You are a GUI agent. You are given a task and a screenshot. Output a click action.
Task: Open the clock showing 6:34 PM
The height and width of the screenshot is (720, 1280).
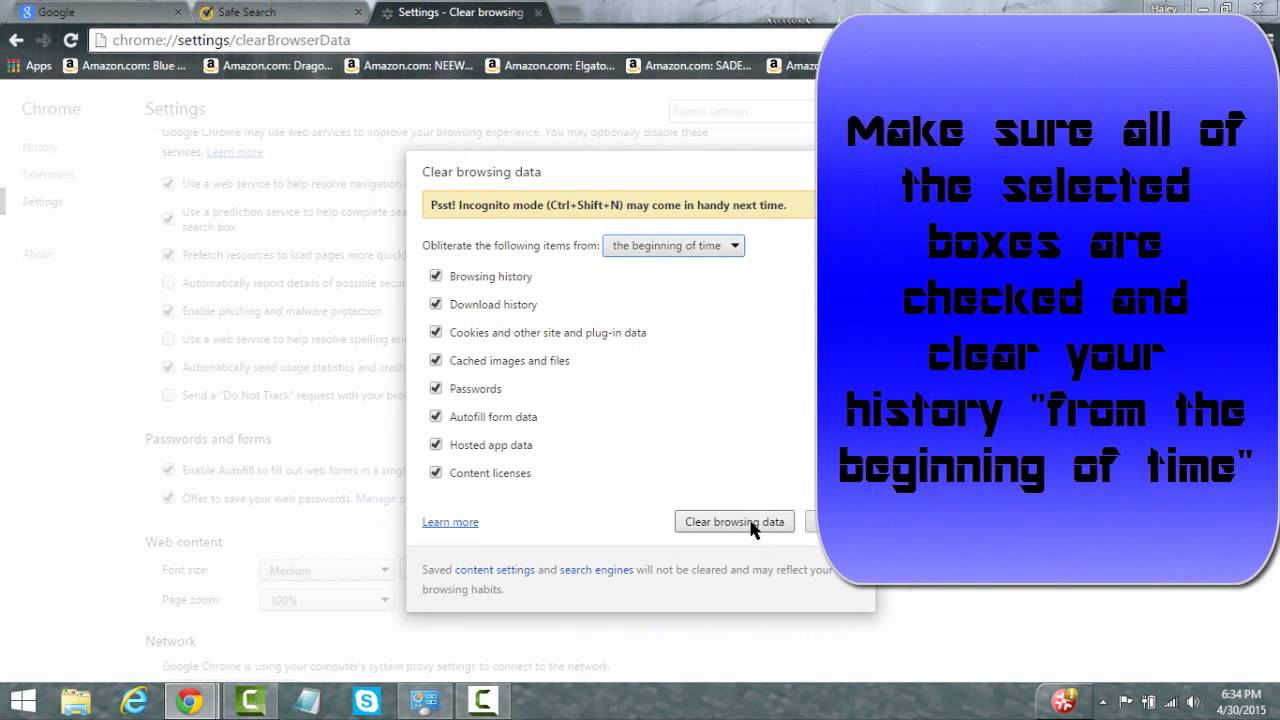[x=1242, y=701]
